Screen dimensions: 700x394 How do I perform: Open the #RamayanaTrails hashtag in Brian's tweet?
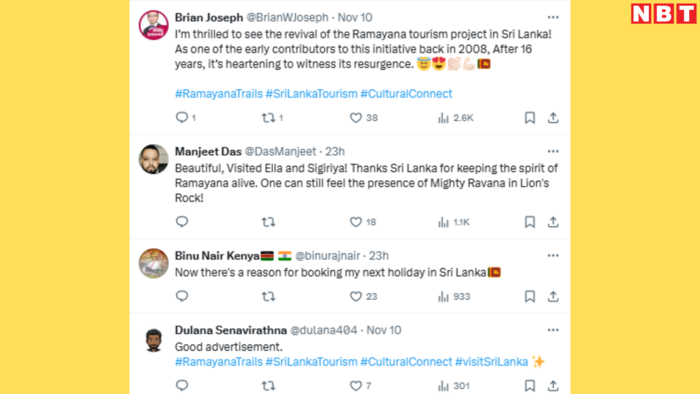tap(219, 94)
